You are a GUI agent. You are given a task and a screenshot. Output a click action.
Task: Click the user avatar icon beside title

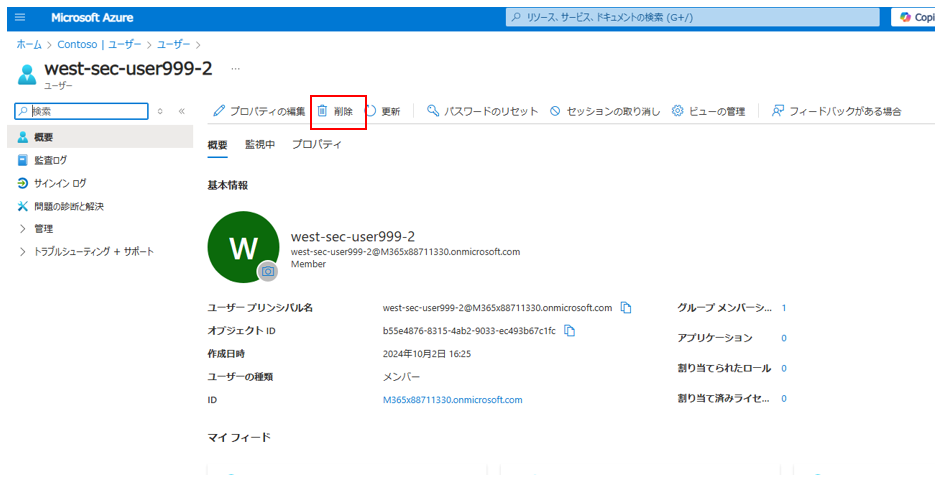click(27, 74)
